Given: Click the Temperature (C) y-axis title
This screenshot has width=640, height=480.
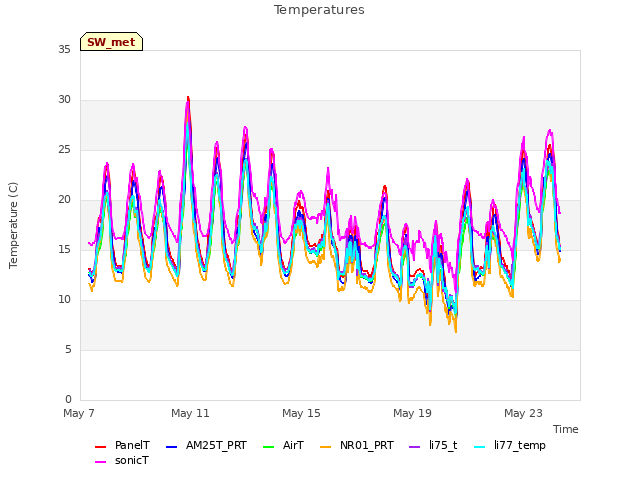Looking at the screenshot, I should pyautogui.click(x=13, y=225).
